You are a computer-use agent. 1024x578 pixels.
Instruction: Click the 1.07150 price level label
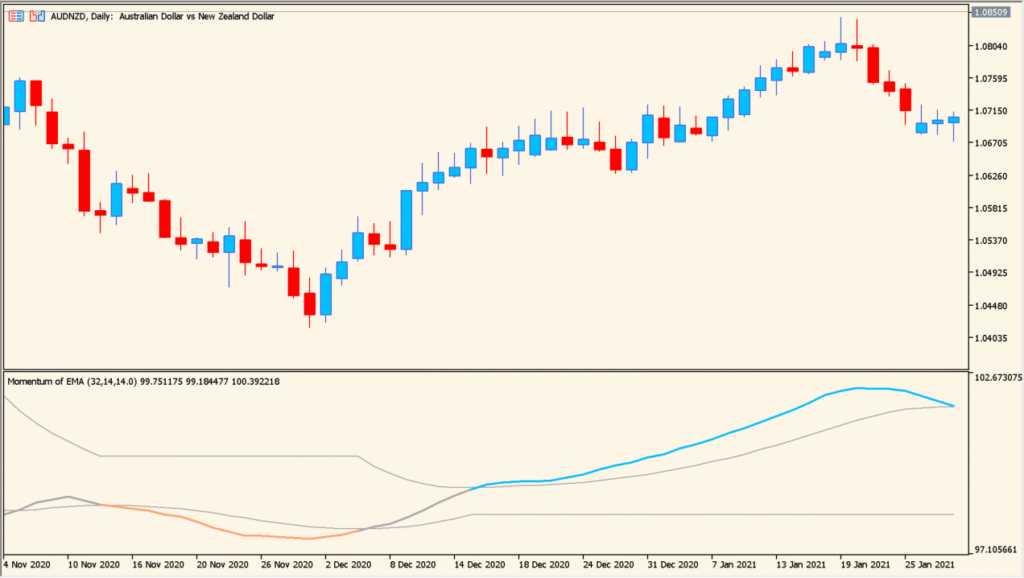[x=991, y=111]
